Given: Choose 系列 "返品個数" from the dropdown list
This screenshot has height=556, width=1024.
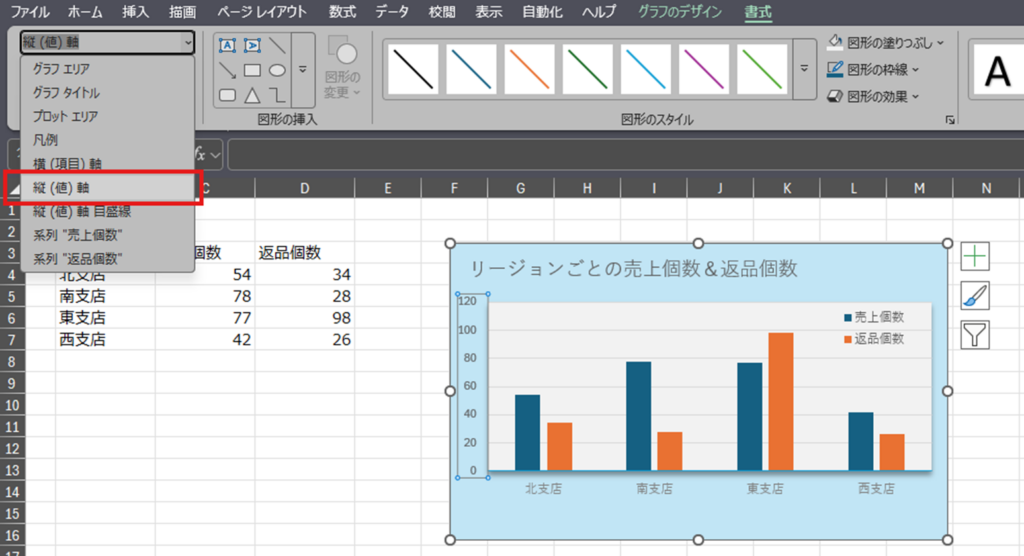Looking at the screenshot, I should point(77,259).
